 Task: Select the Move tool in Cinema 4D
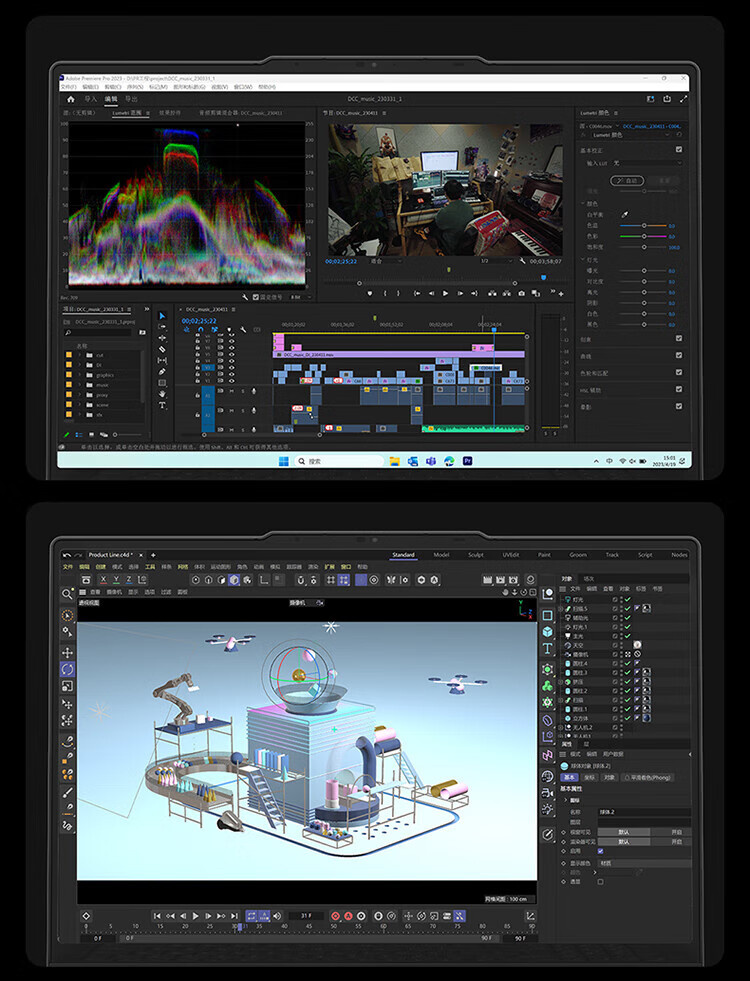[x=67, y=653]
